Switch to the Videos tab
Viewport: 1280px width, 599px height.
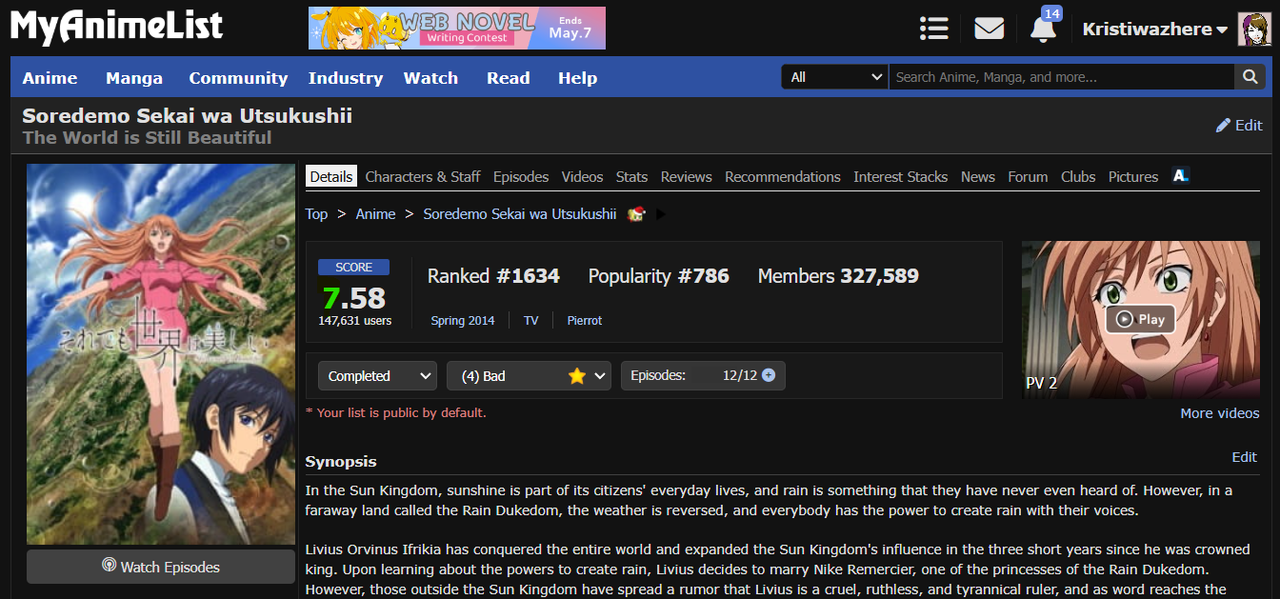pyautogui.click(x=582, y=176)
